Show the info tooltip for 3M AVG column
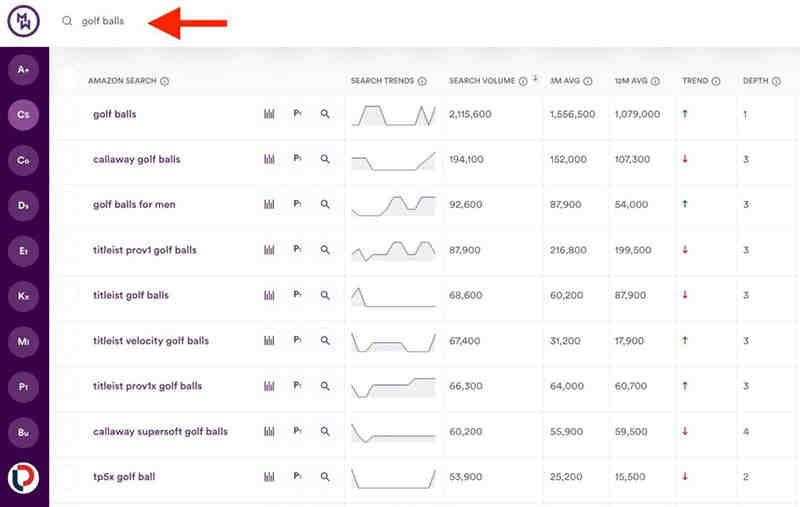The image size is (800, 507). point(588,81)
